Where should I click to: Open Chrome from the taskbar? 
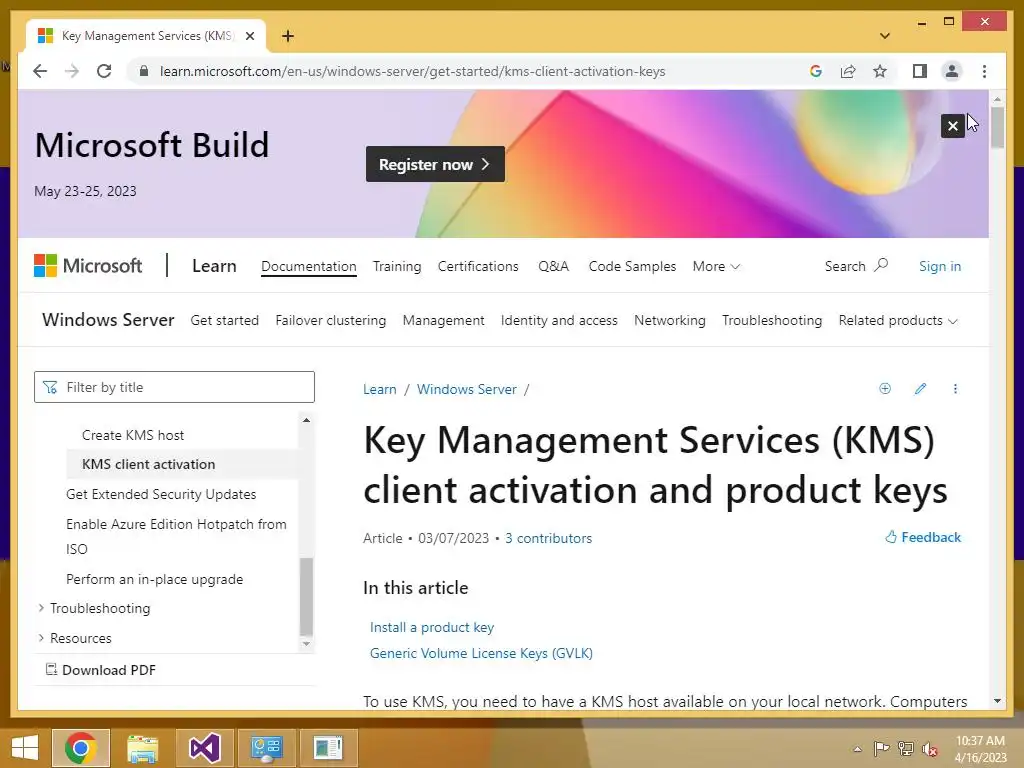pyautogui.click(x=81, y=748)
